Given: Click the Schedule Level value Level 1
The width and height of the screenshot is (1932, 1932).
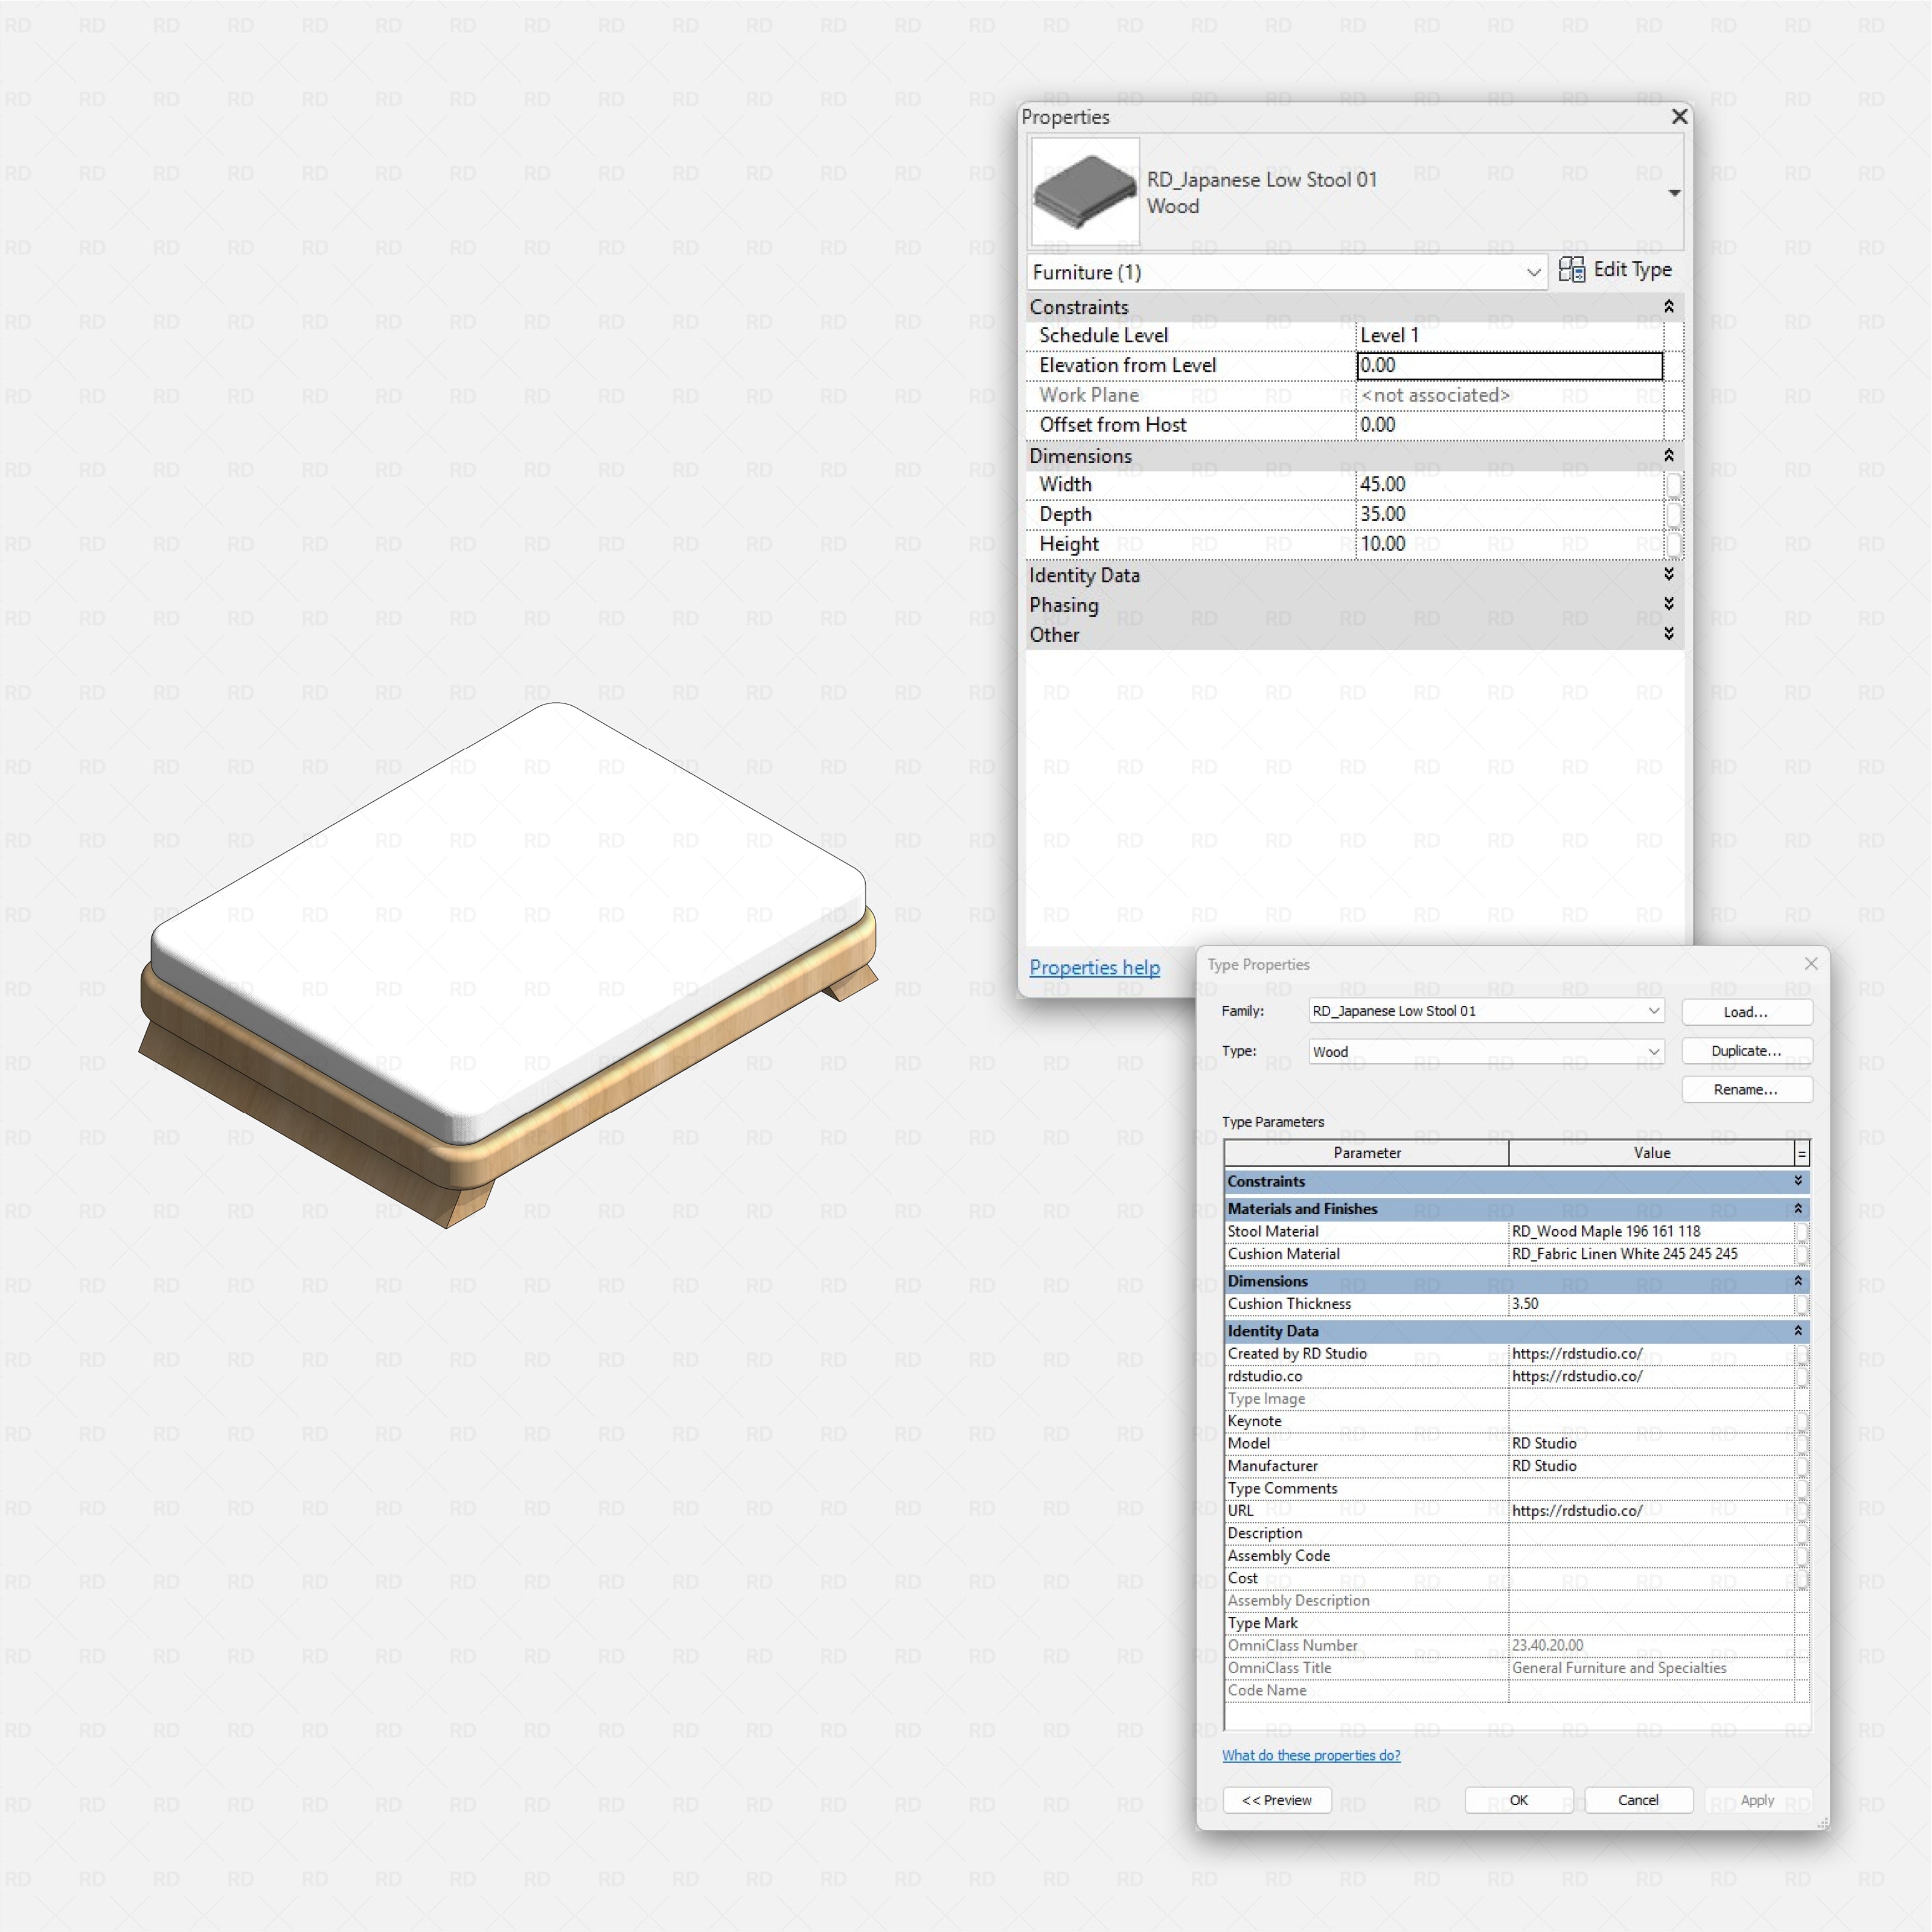Looking at the screenshot, I should tap(1509, 336).
